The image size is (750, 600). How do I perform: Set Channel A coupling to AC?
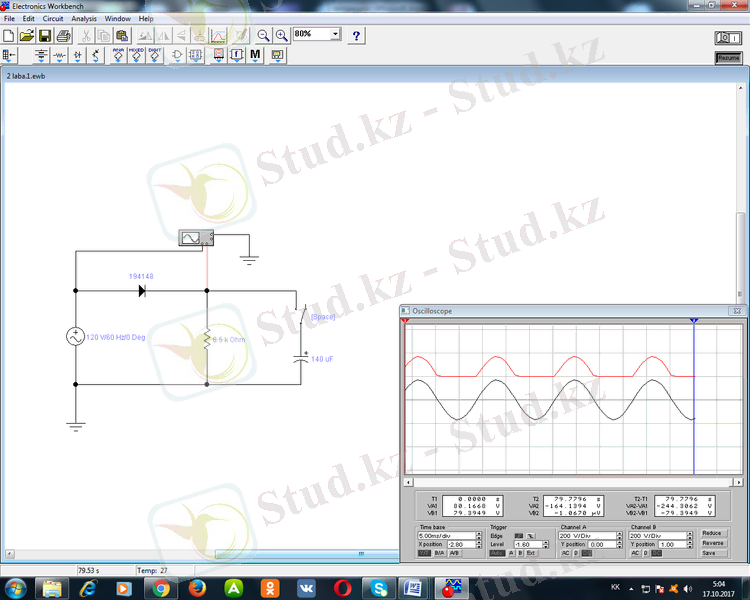565,552
